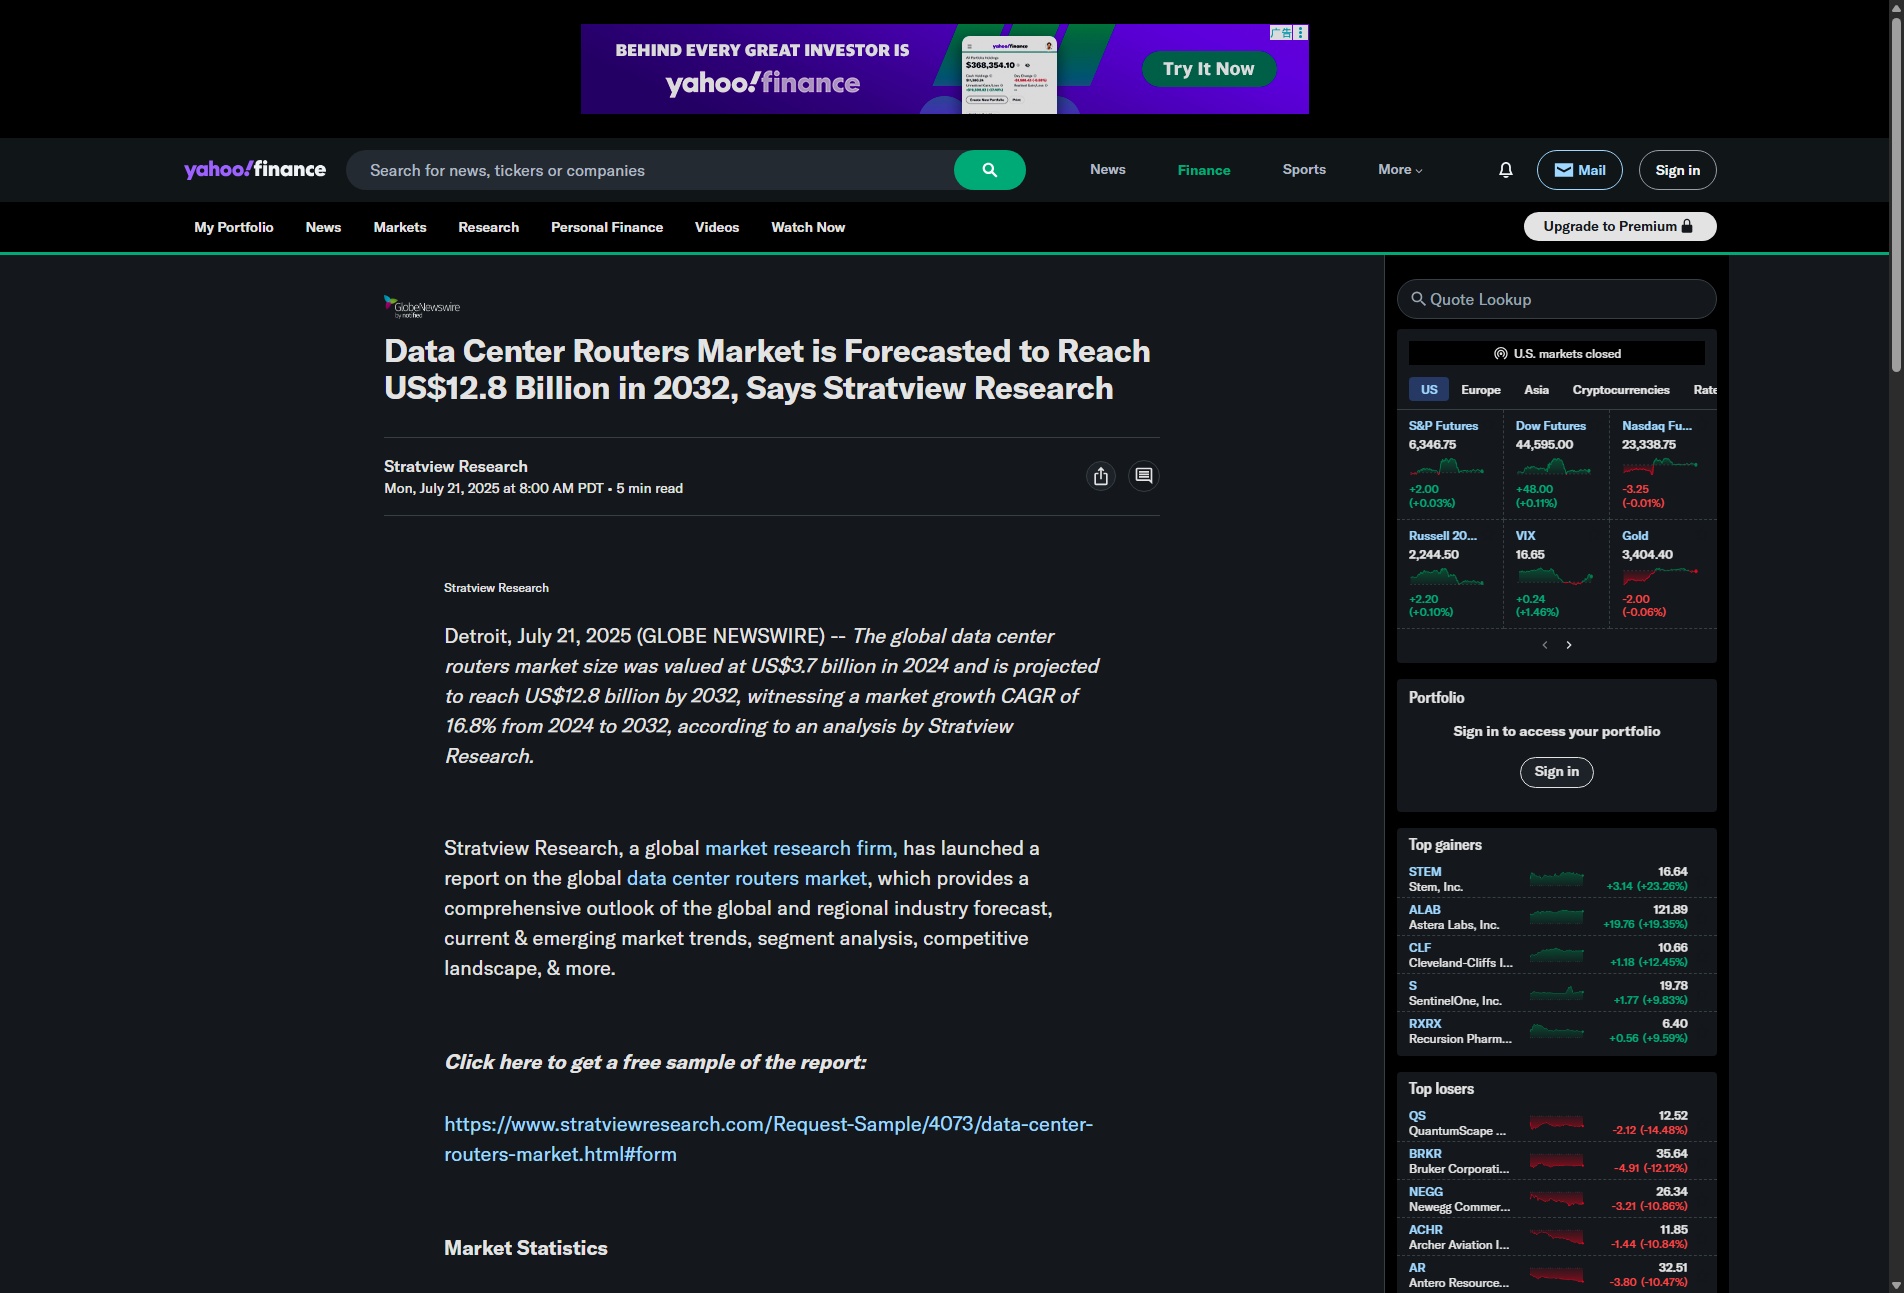Open the market research firm link
The image size is (1904, 1293).
point(800,848)
